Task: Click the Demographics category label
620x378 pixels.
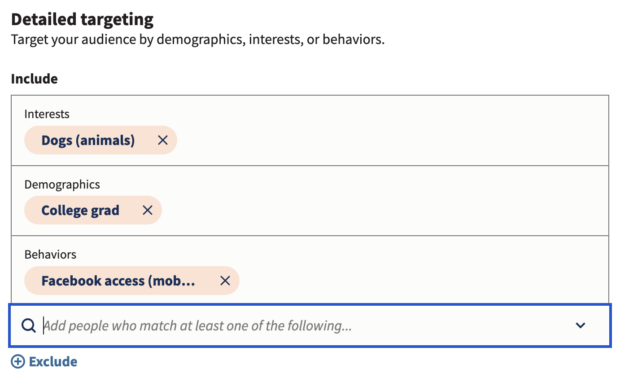Action: point(62,184)
